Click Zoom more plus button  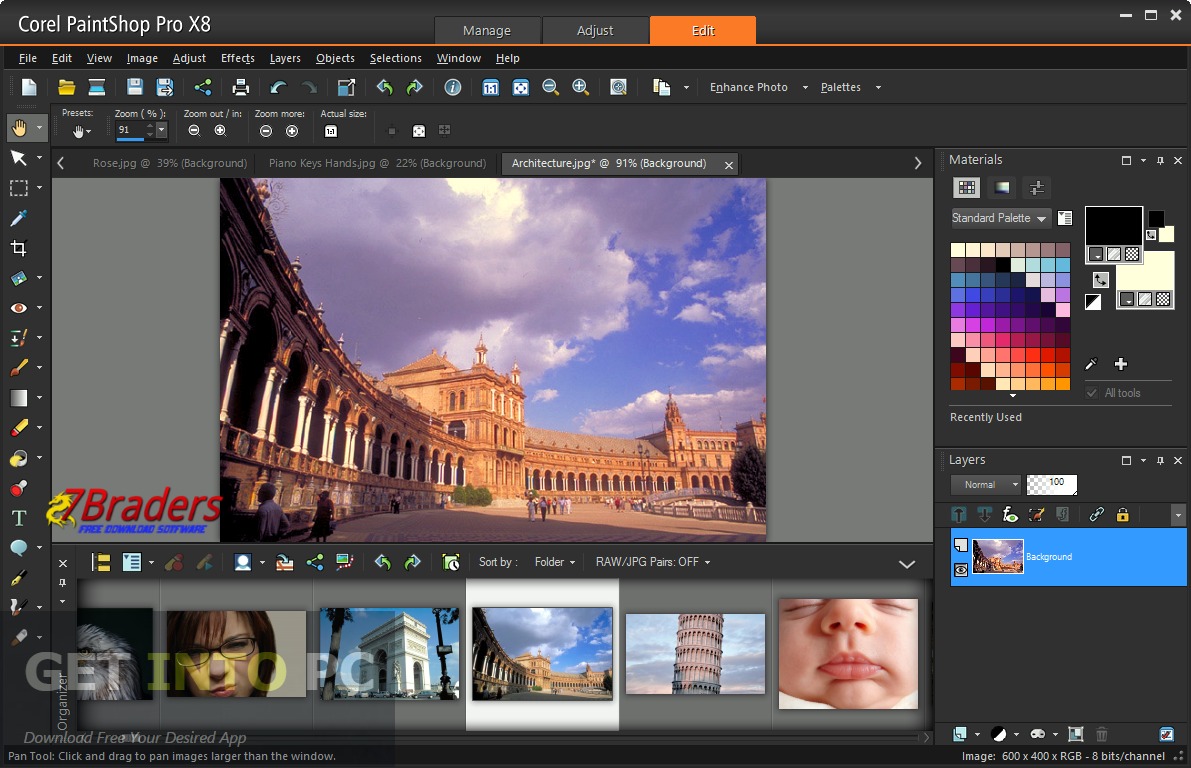point(292,131)
